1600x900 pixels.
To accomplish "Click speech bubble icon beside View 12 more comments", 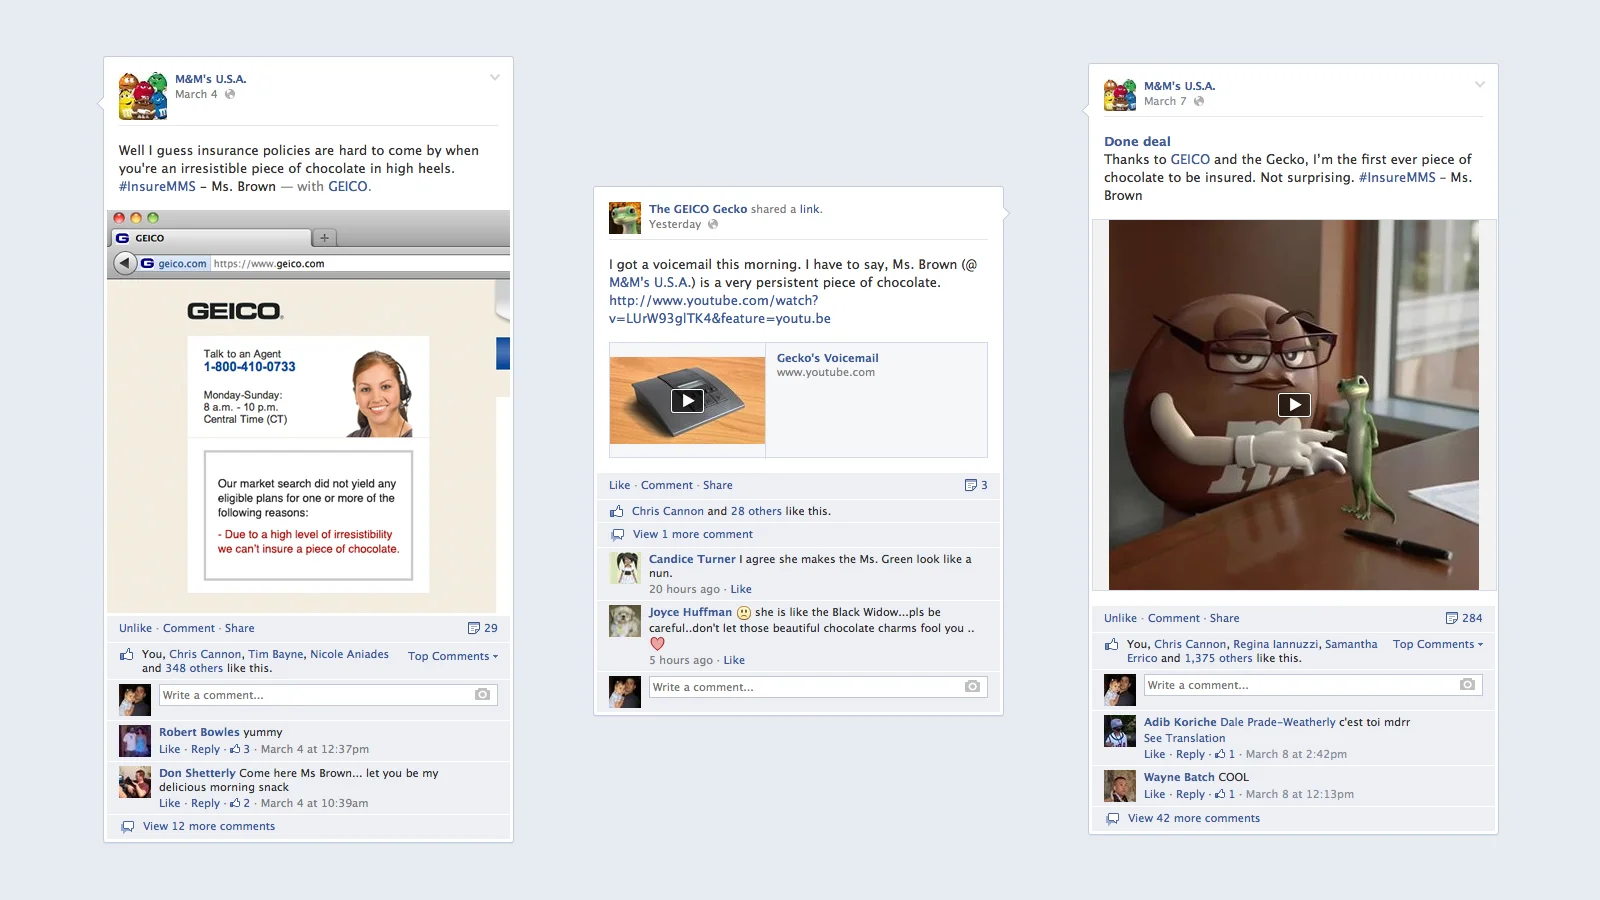I will 128,827.
